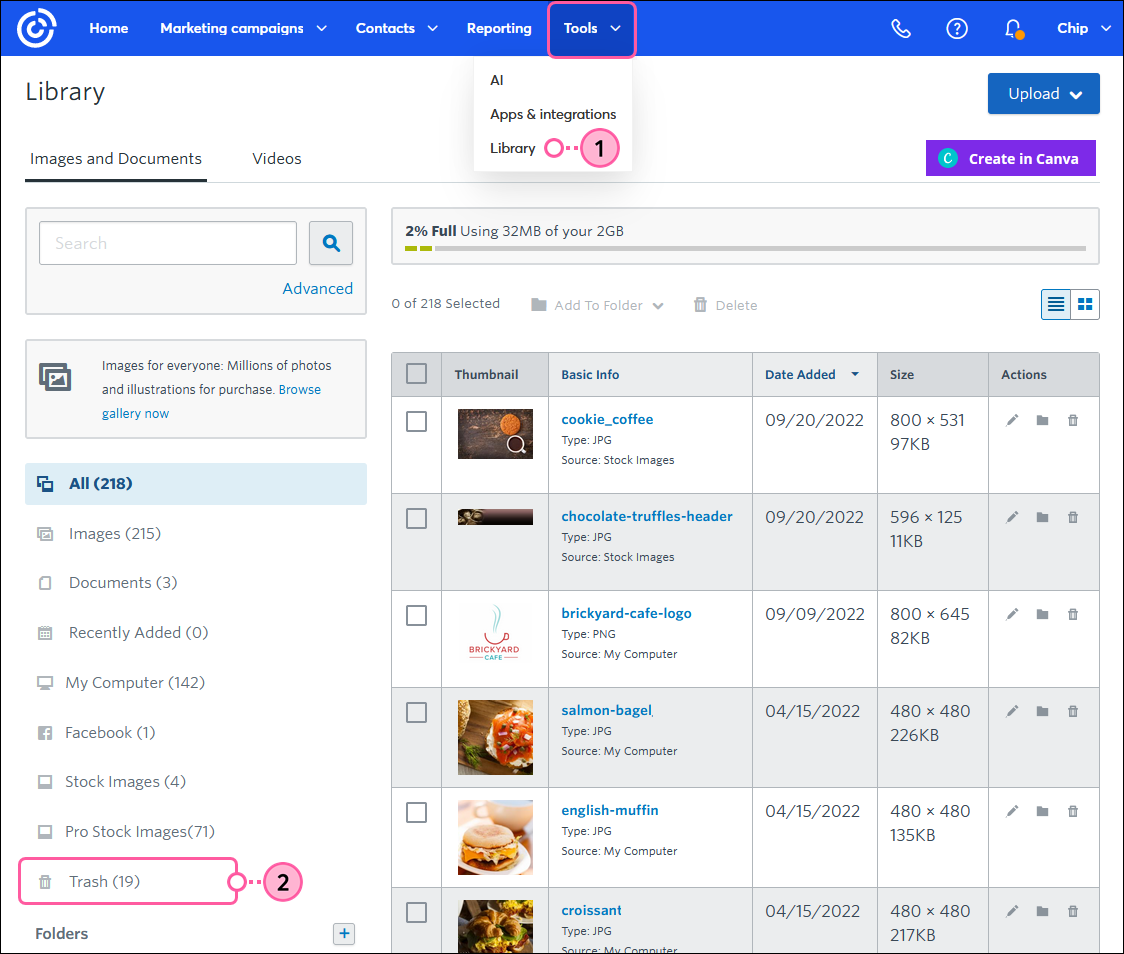Screen dimensions: 1124x954
Task: Edit brickyard-cafe-logo with pencil icon
Action: tap(1012, 614)
